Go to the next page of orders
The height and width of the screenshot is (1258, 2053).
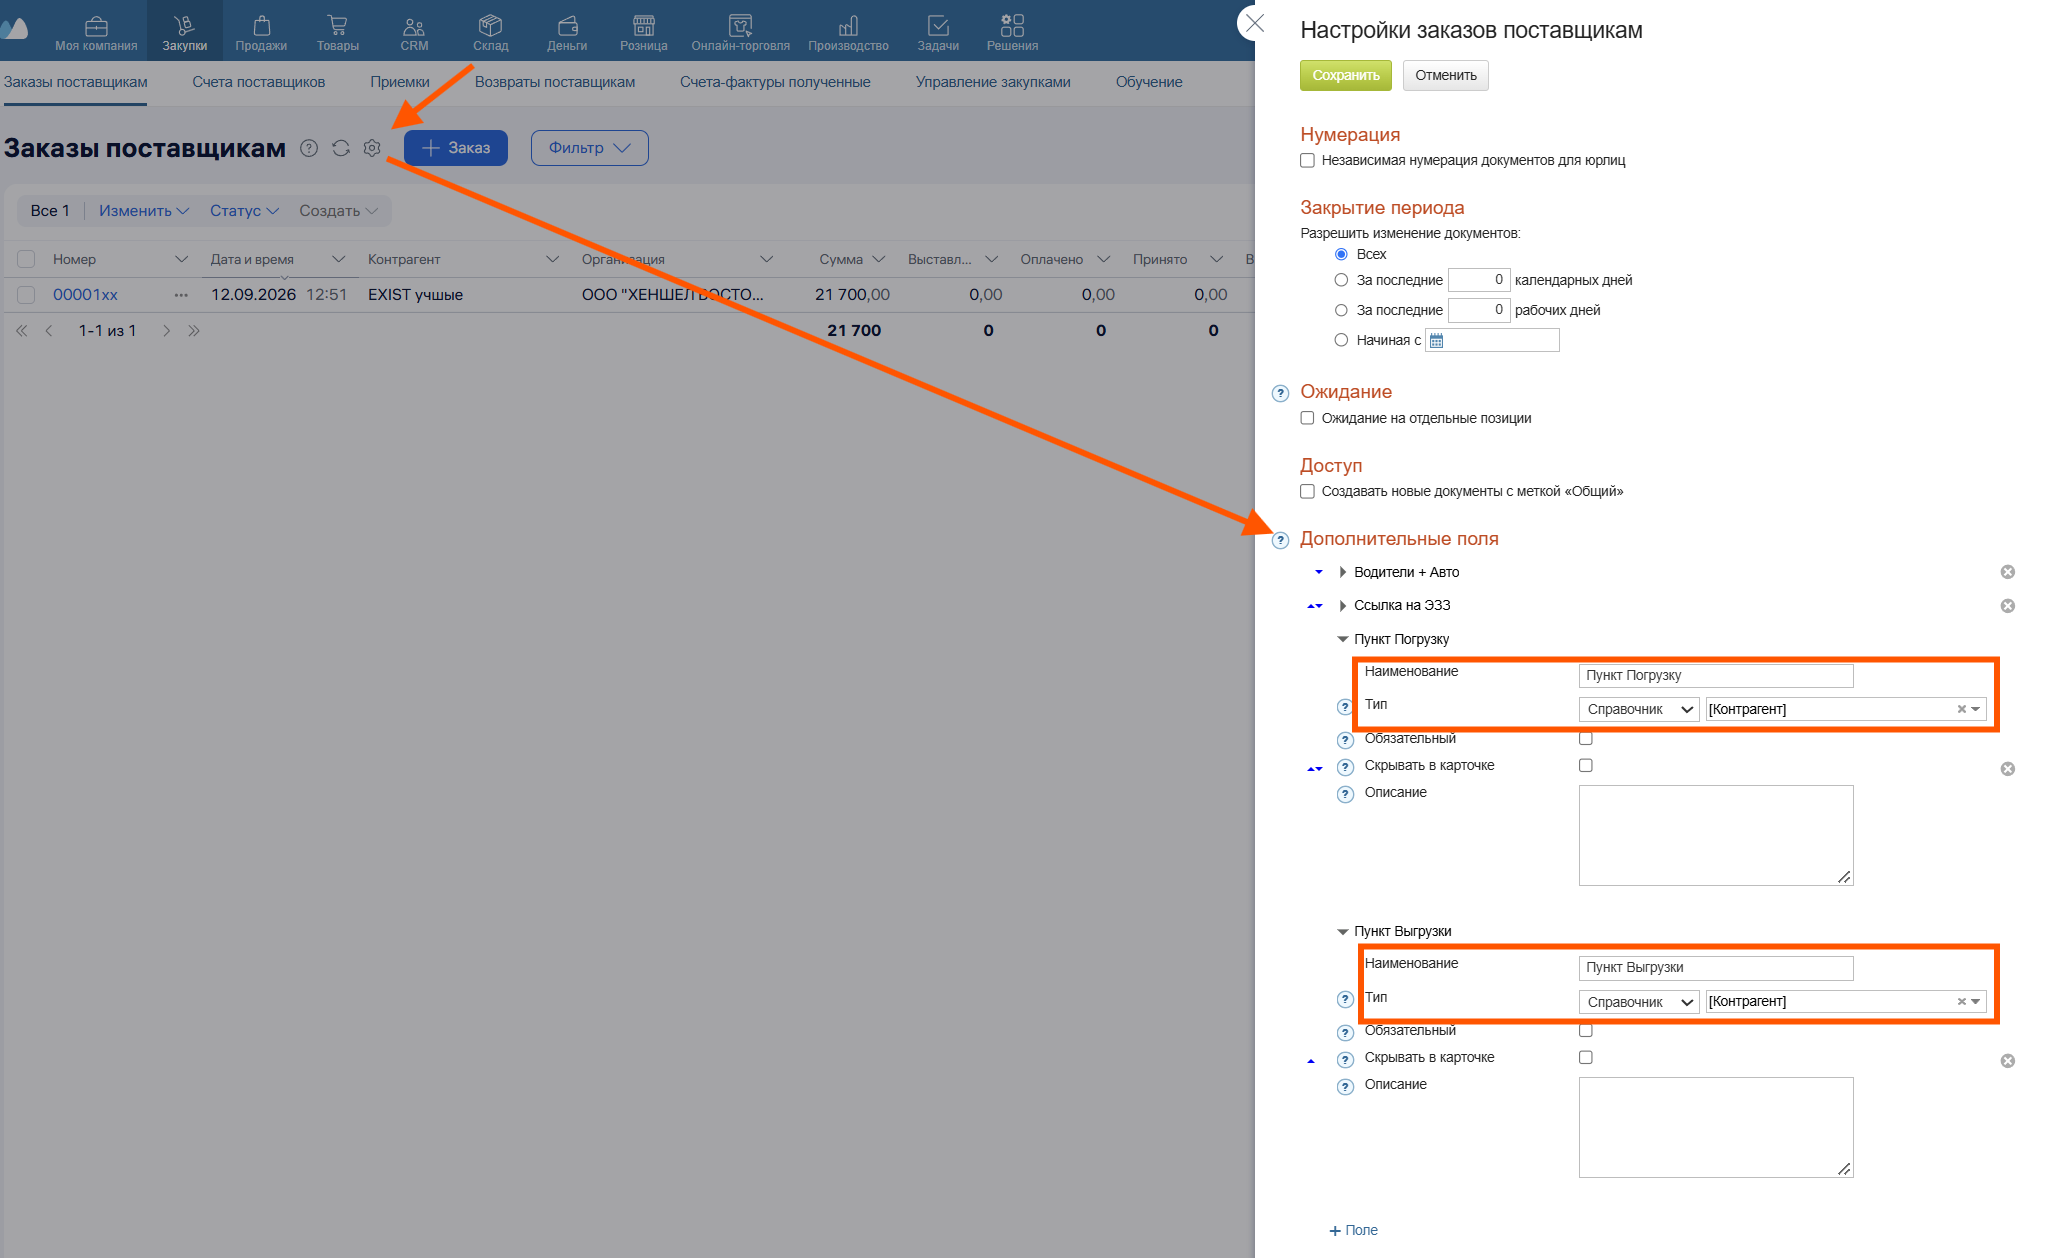click(167, 331)
